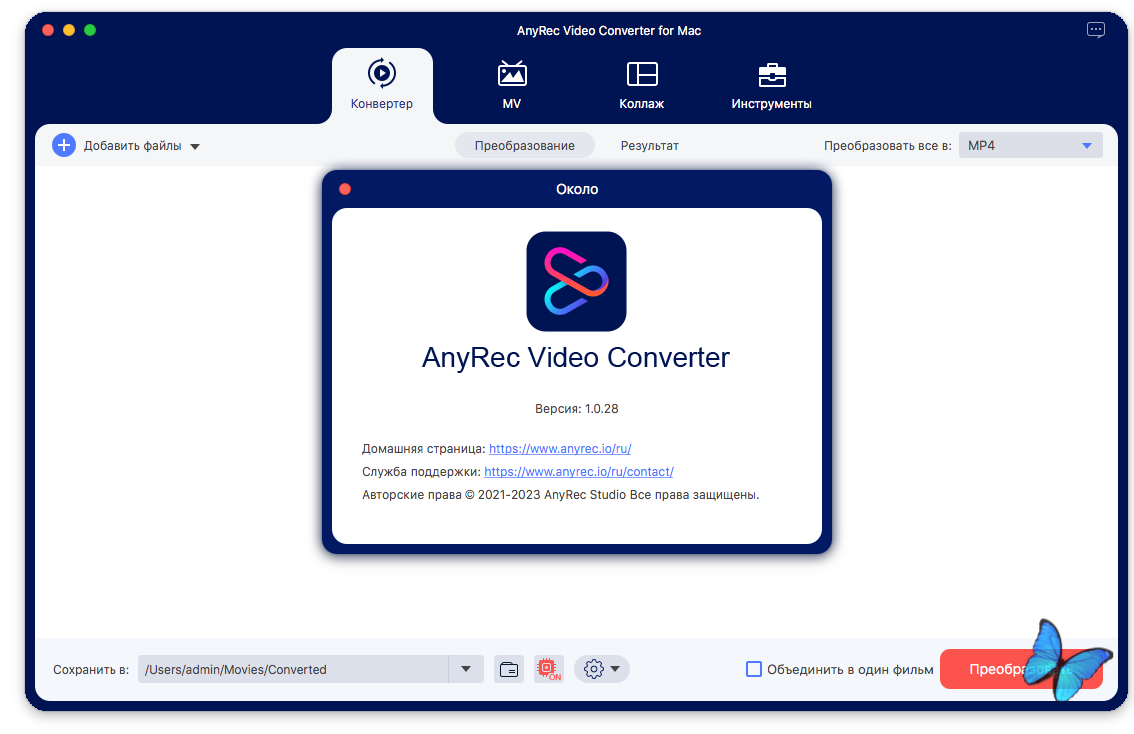
Task: Click the save path input field
Action: 293,669
